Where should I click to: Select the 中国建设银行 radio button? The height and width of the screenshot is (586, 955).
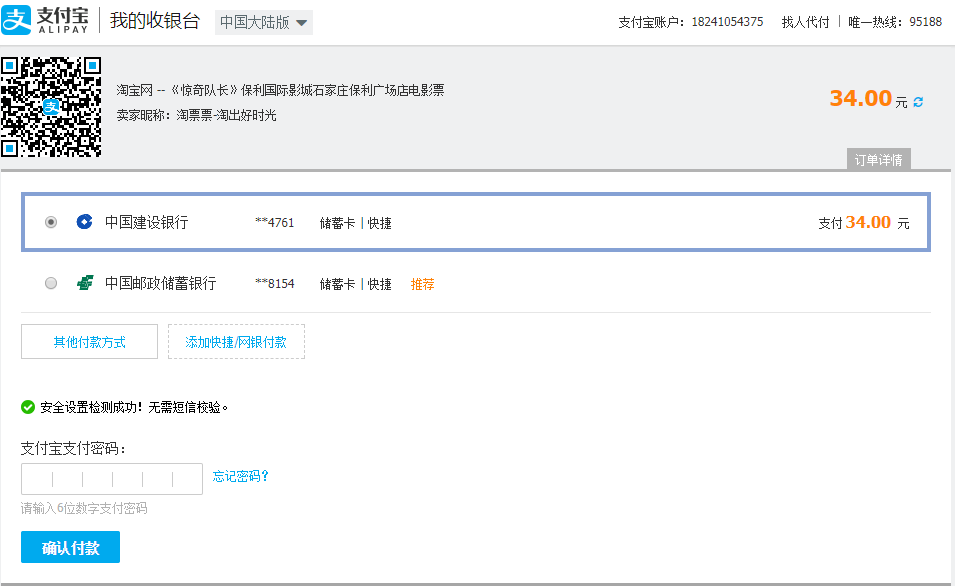click(51, 222)
